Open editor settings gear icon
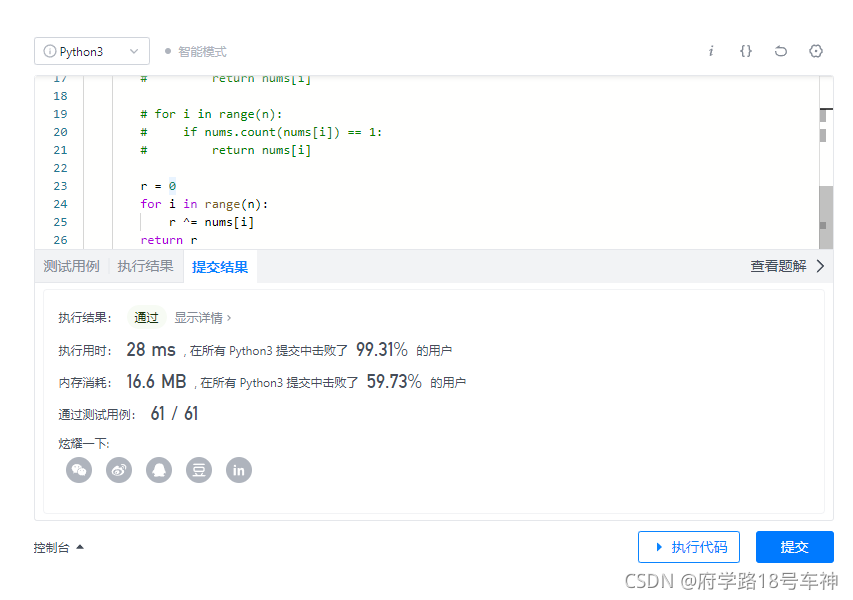The width and height of the screenshot is (853, 600). (815, 51)
